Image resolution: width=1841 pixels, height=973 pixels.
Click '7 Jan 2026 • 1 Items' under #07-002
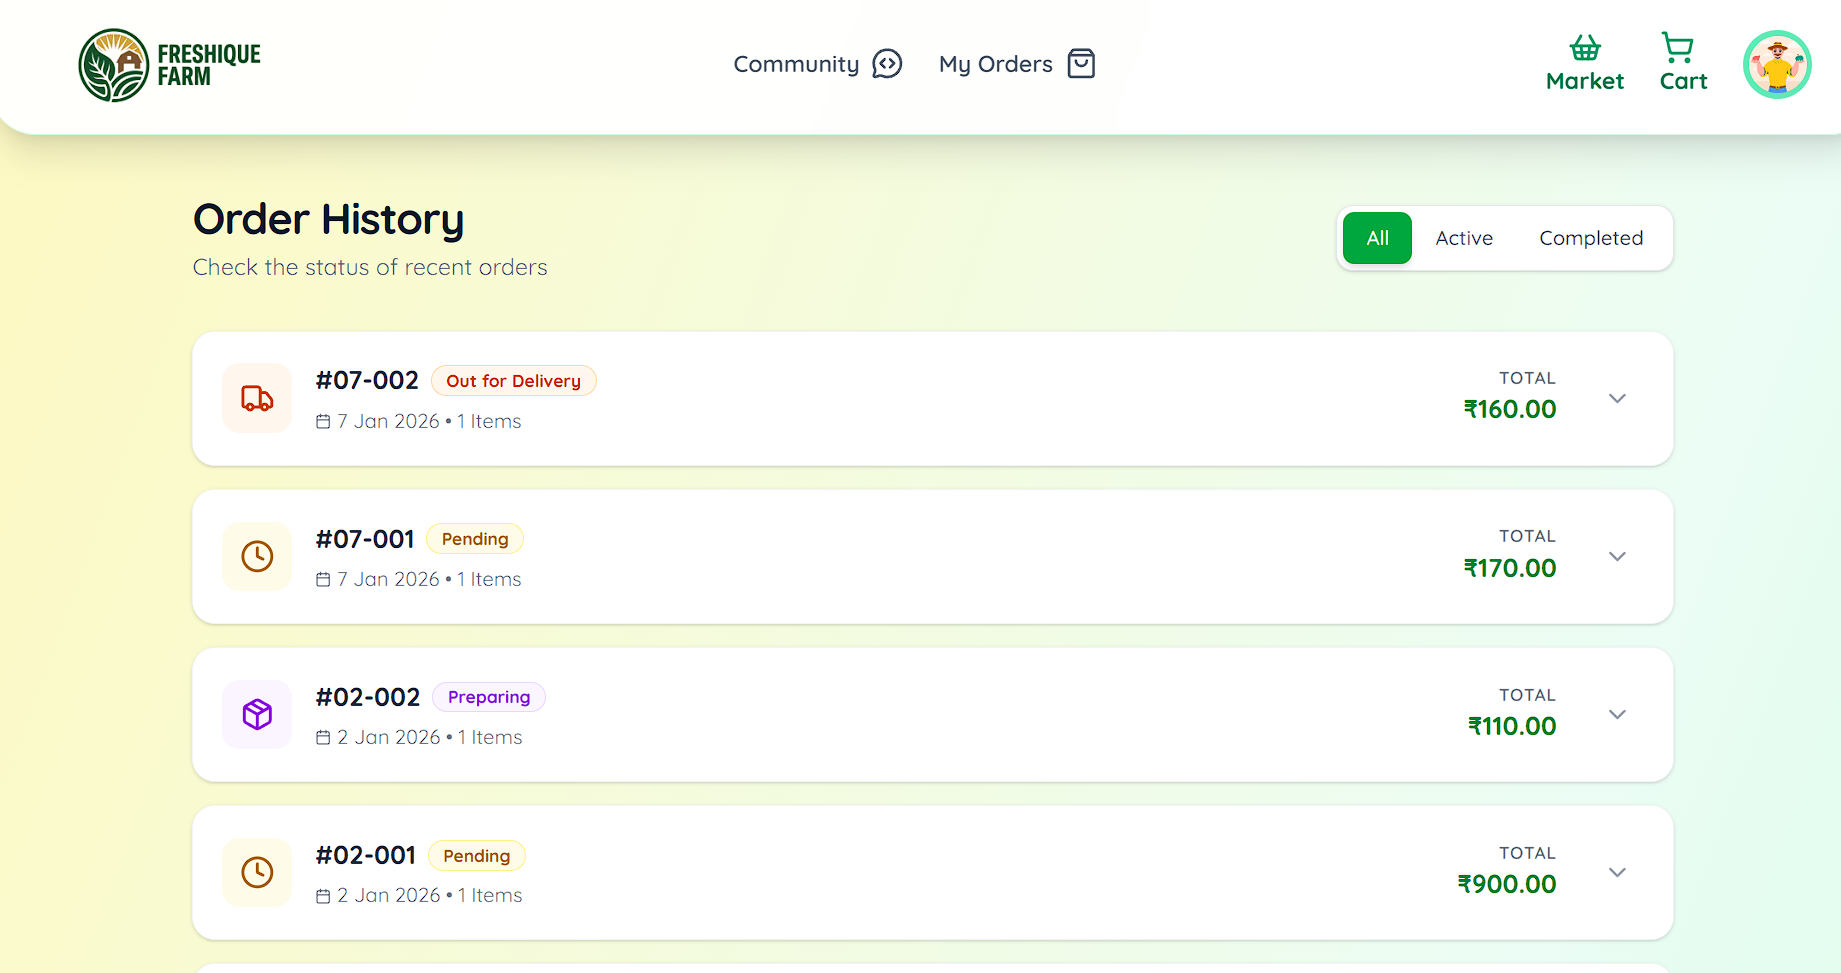(429, 421)
